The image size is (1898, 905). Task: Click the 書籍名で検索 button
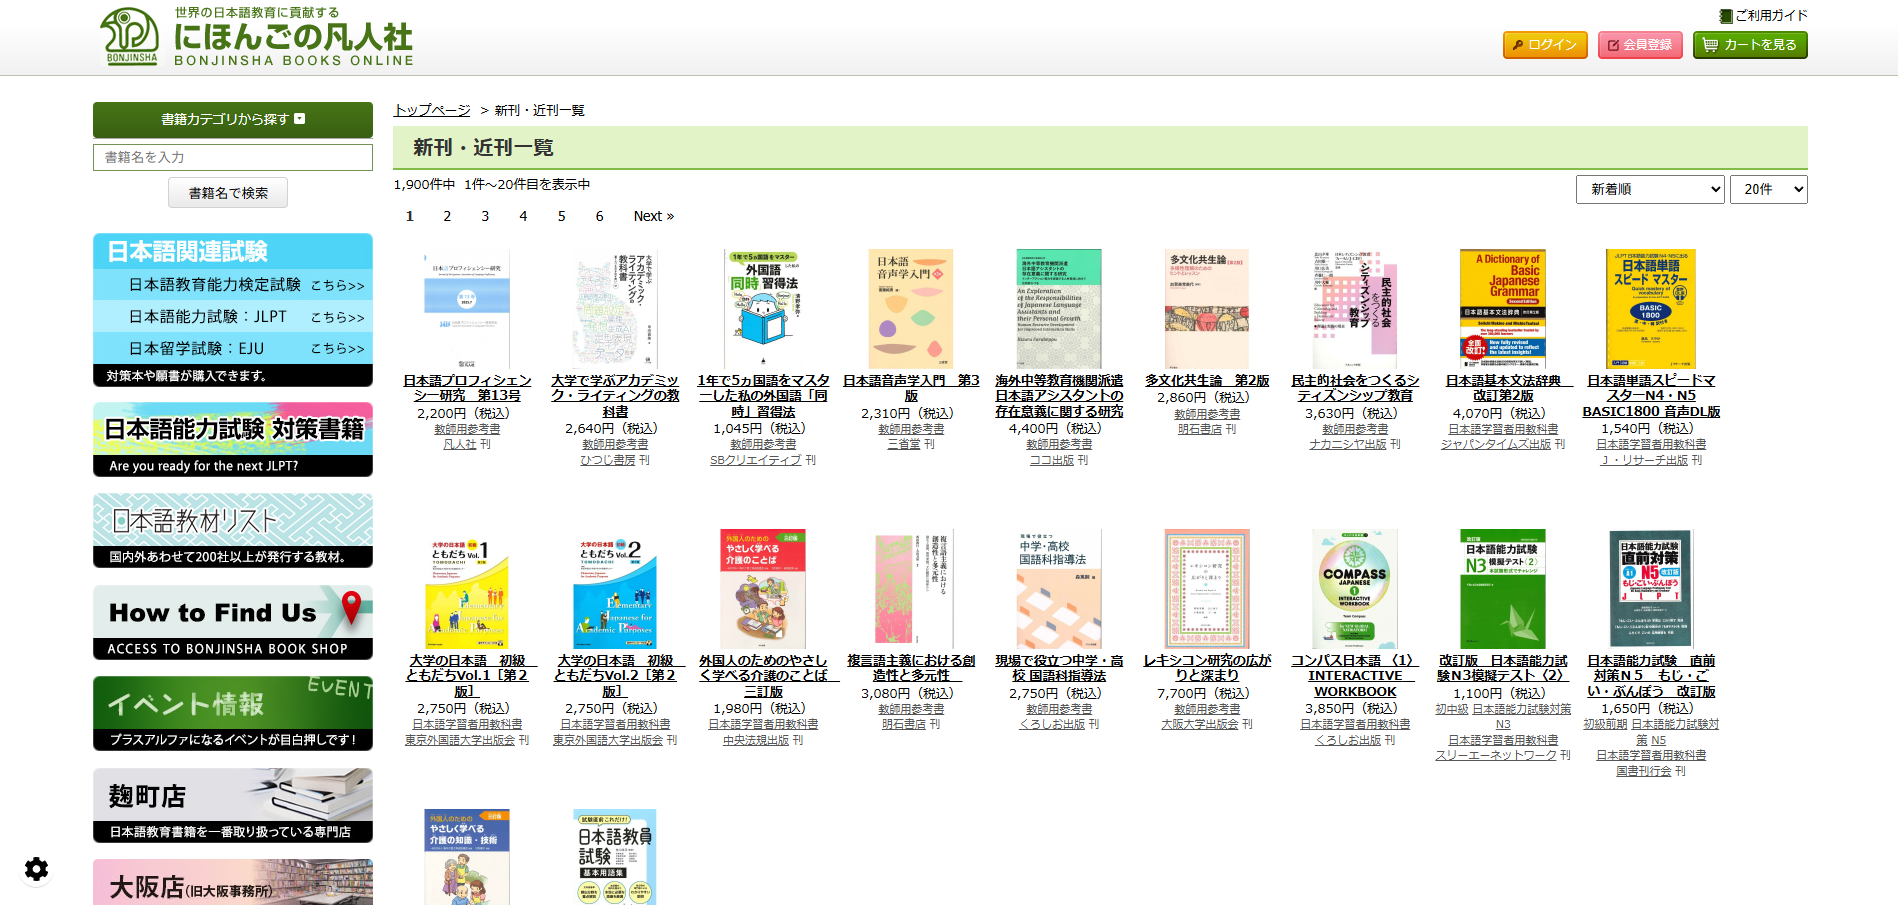[228, 193]
